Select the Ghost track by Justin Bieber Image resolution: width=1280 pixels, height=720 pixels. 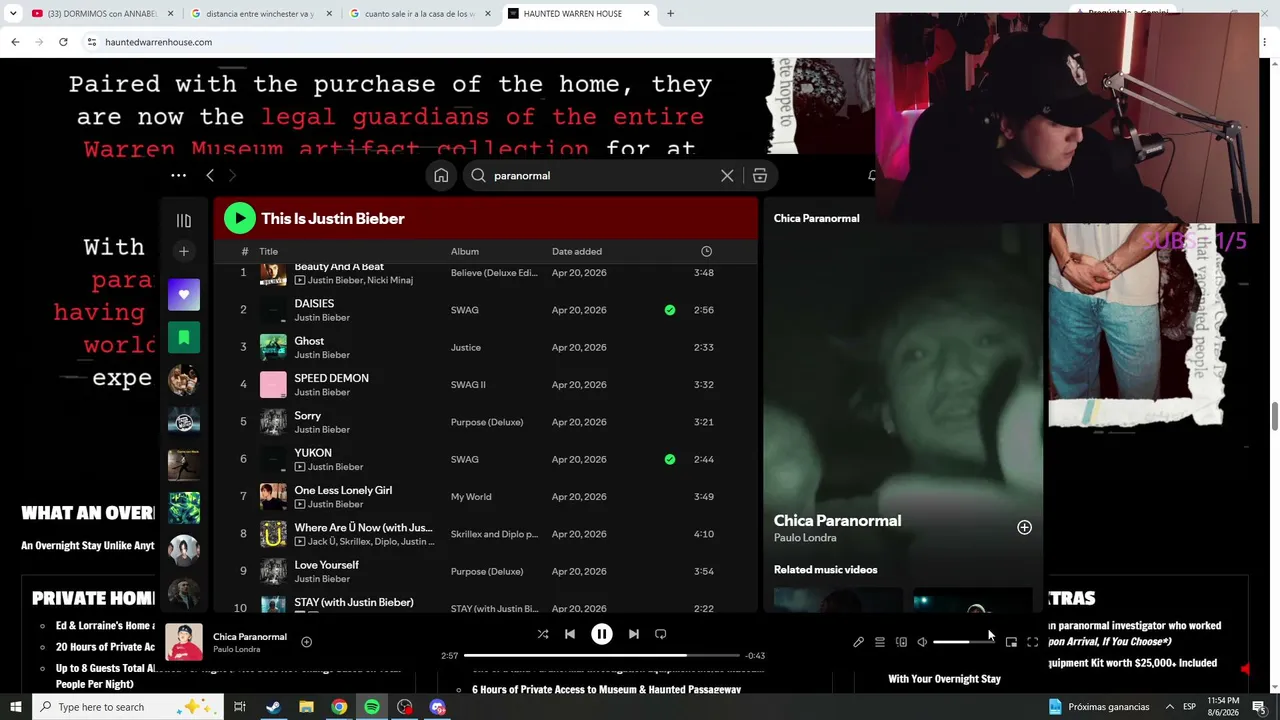click(486, 347)
